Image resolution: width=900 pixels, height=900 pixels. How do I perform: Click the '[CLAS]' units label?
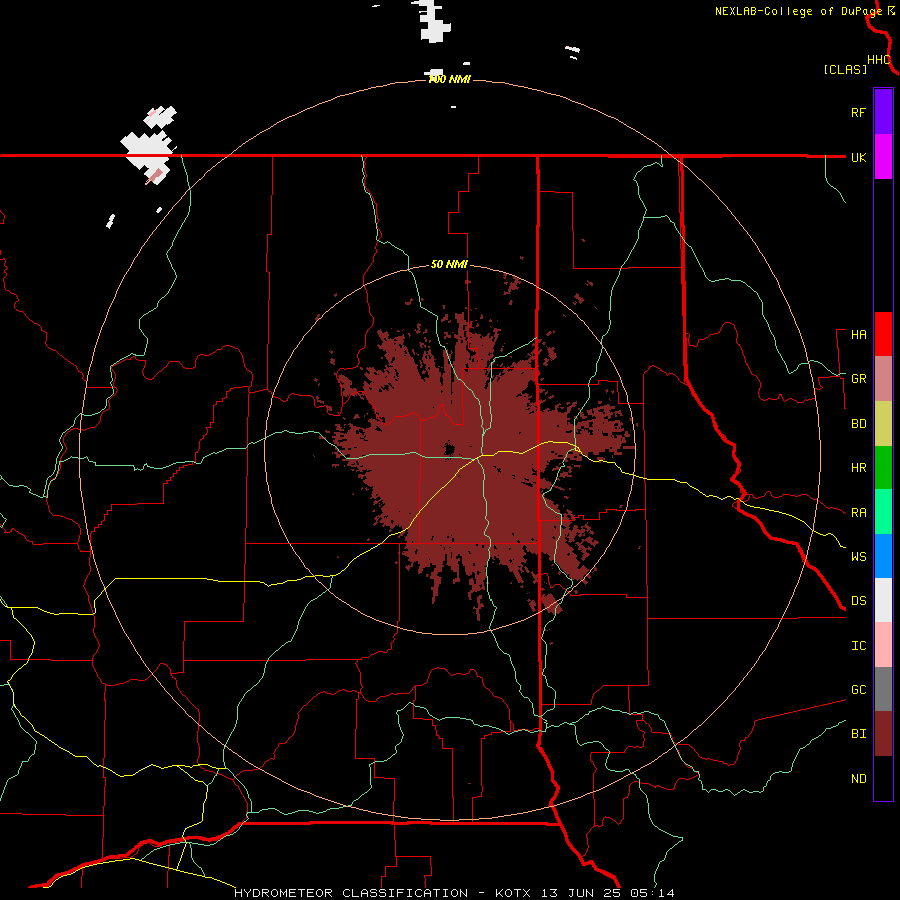click(845, 70)
